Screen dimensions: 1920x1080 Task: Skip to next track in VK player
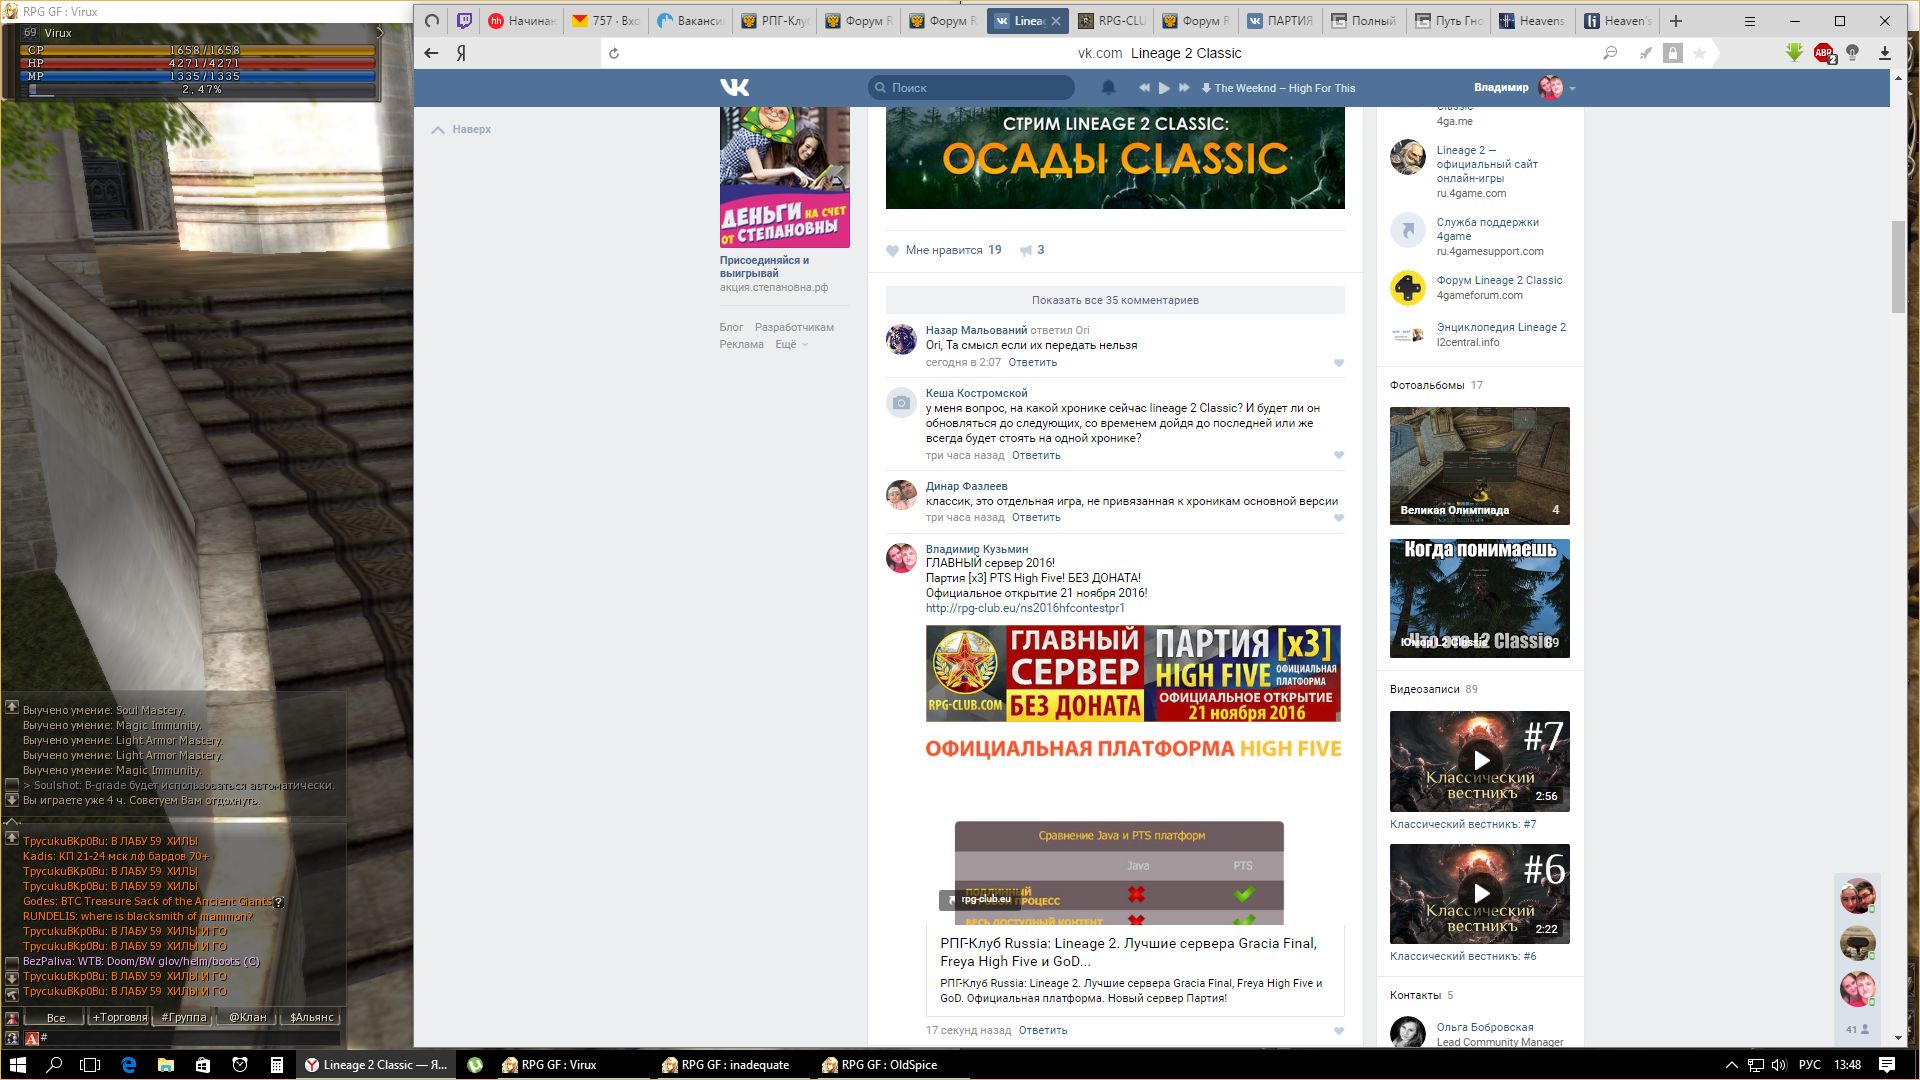click(1184, 88)
